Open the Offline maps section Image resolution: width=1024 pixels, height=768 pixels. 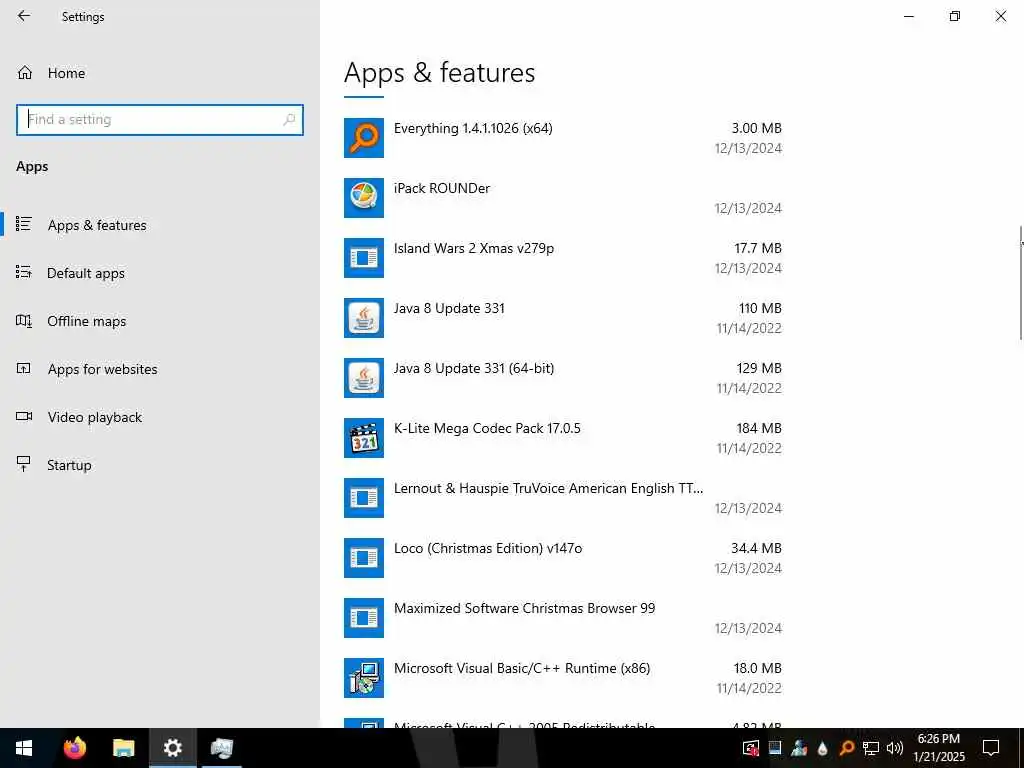point(160,321)
